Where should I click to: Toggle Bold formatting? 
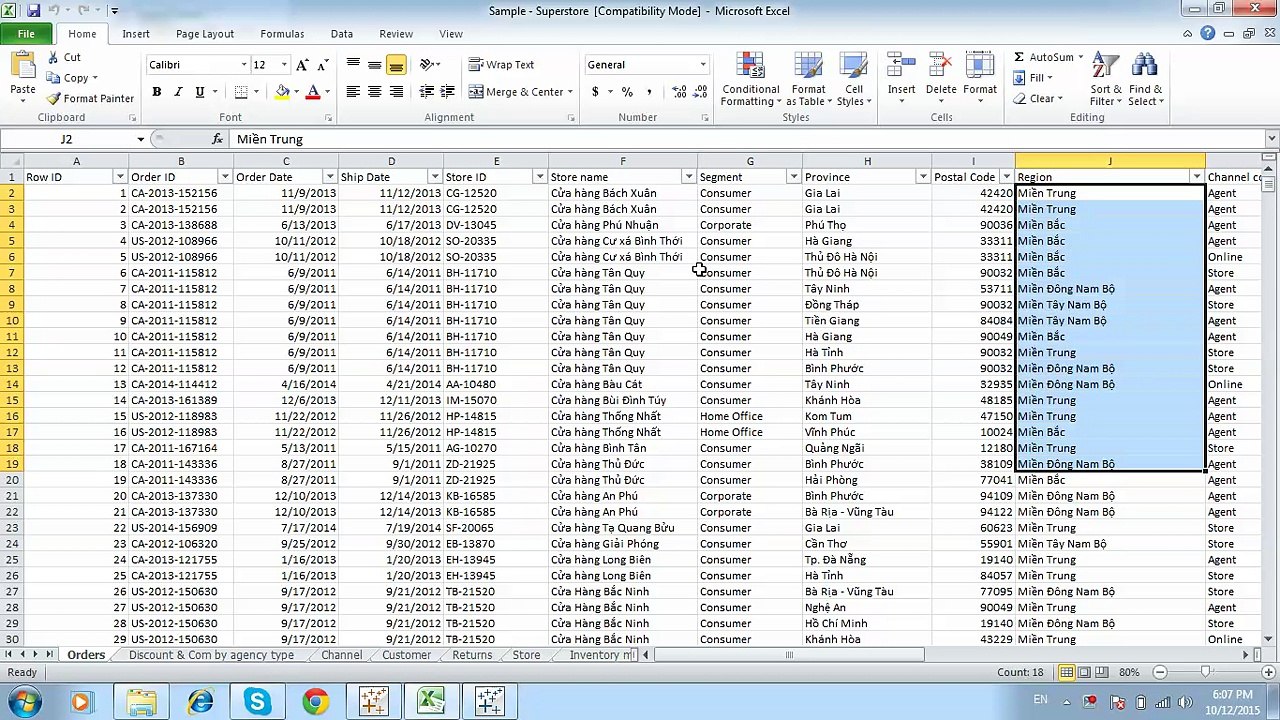coord(156,92)
